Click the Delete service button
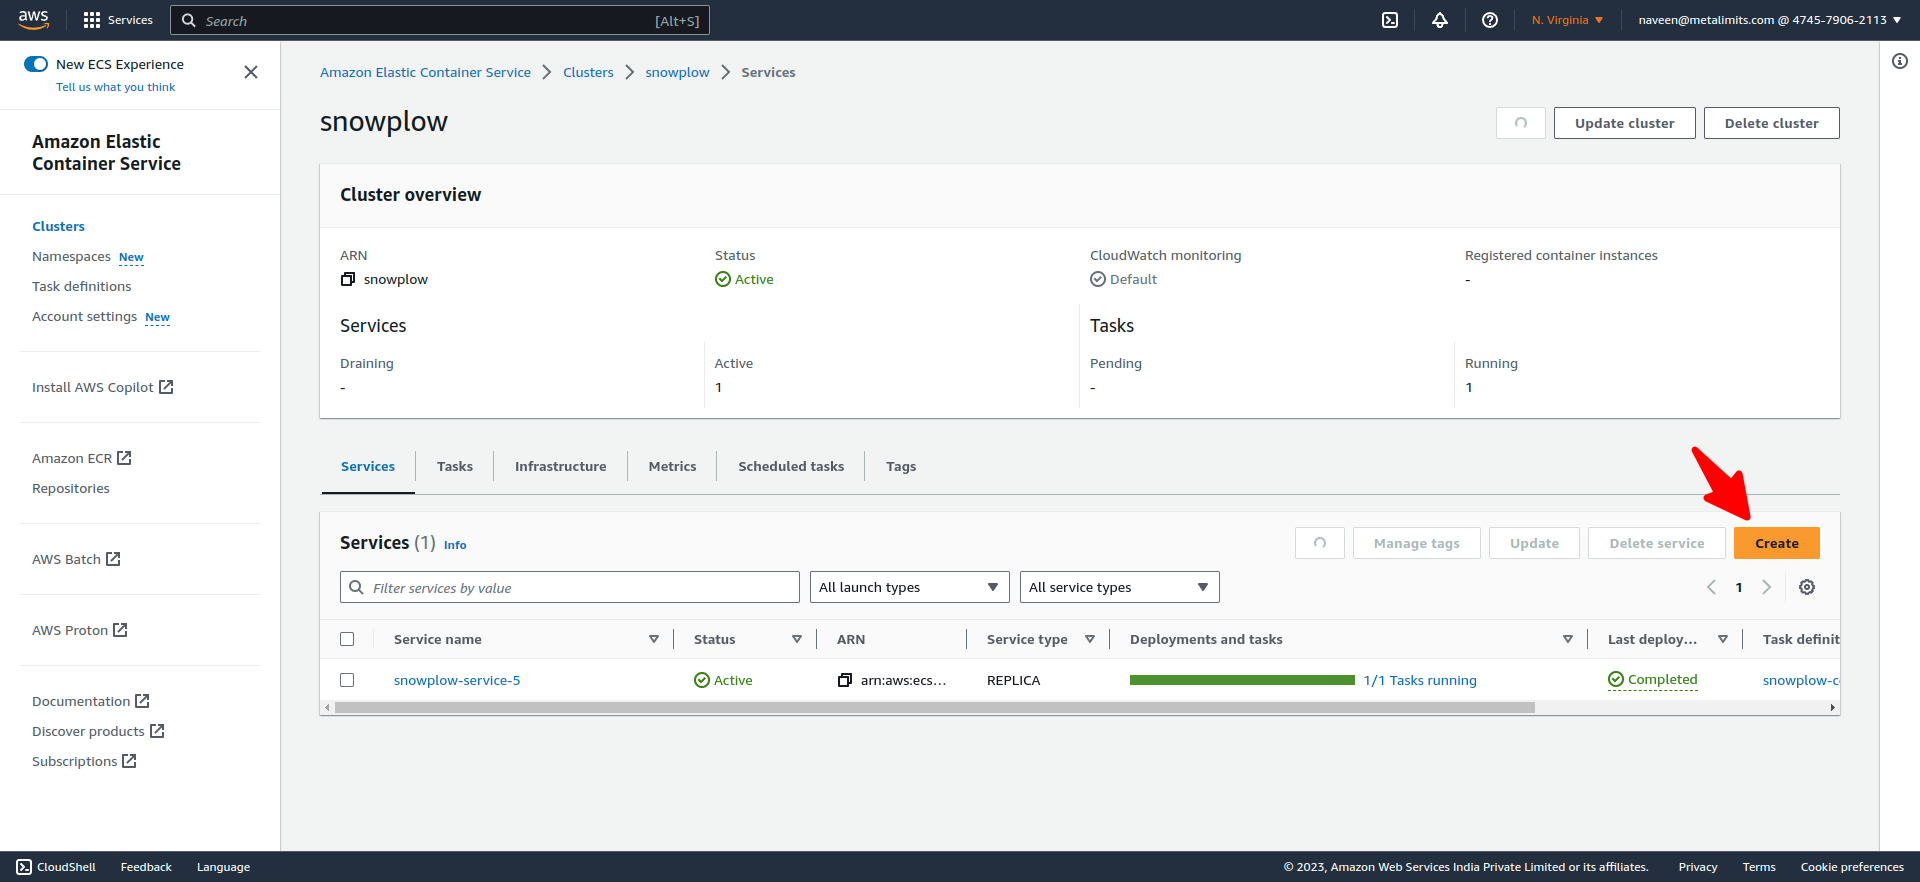This screenshot has width=1920, height=882. [1657, 543]
